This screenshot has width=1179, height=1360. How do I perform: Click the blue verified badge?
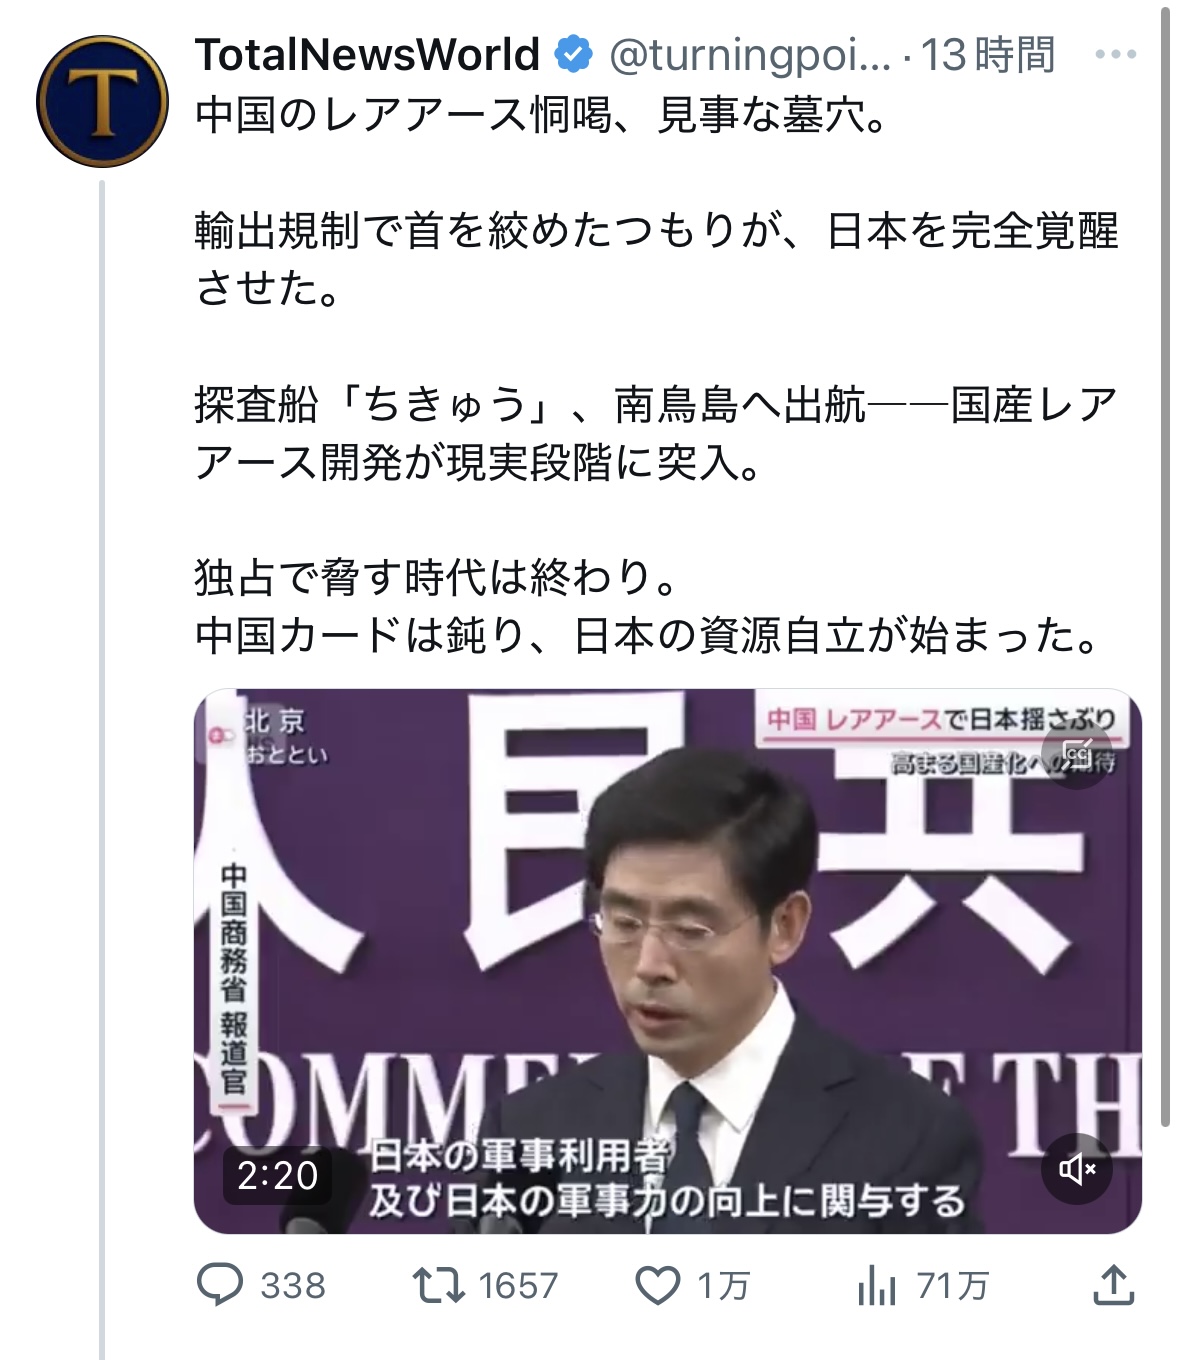pos(573,54)
